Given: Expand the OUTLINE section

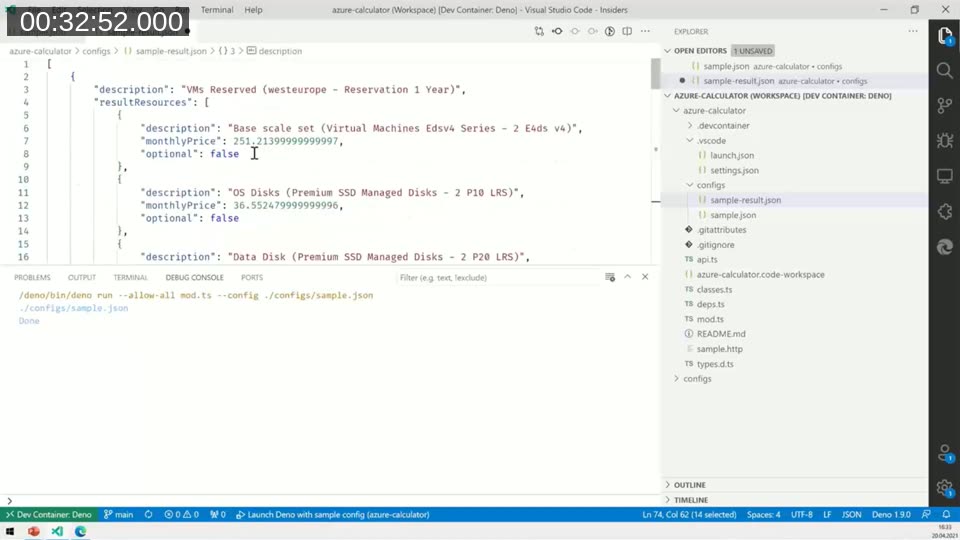Looking at the screenshot, I should 795,485.
